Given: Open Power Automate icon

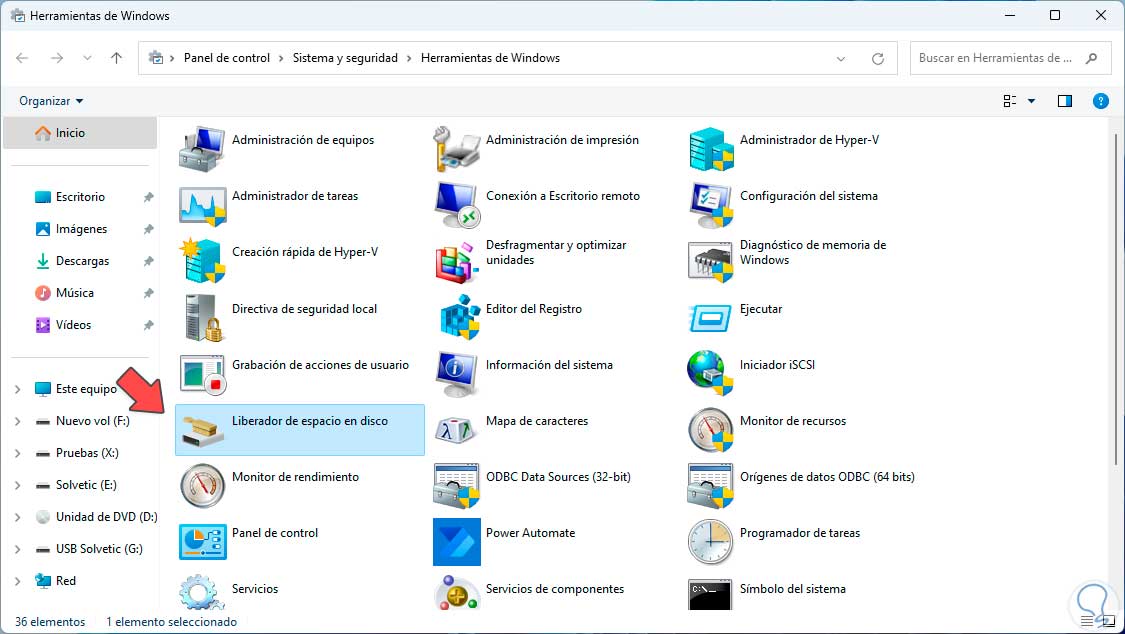Looking at the screenshot, I should 456,541.
